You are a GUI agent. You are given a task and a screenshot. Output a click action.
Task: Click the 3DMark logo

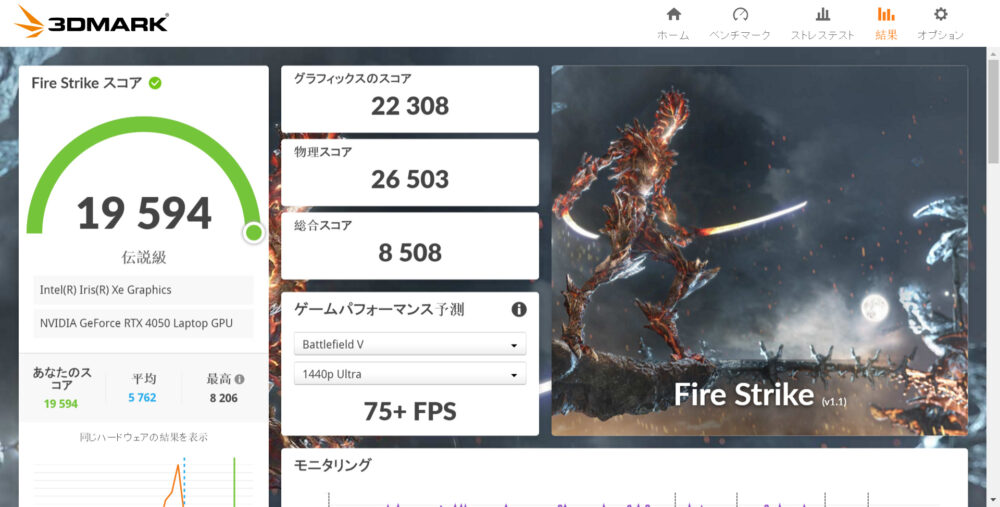(91, 22)
